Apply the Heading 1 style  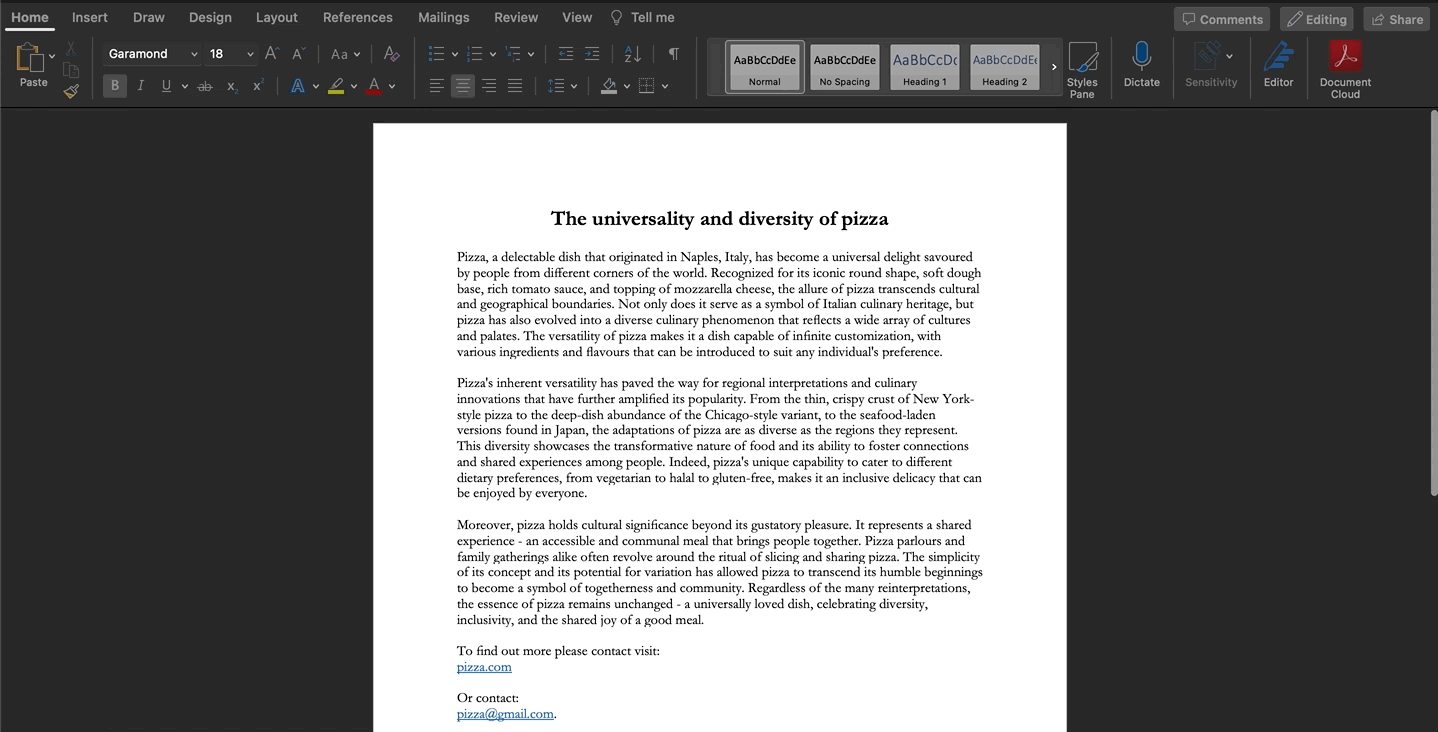click(925, 67)
